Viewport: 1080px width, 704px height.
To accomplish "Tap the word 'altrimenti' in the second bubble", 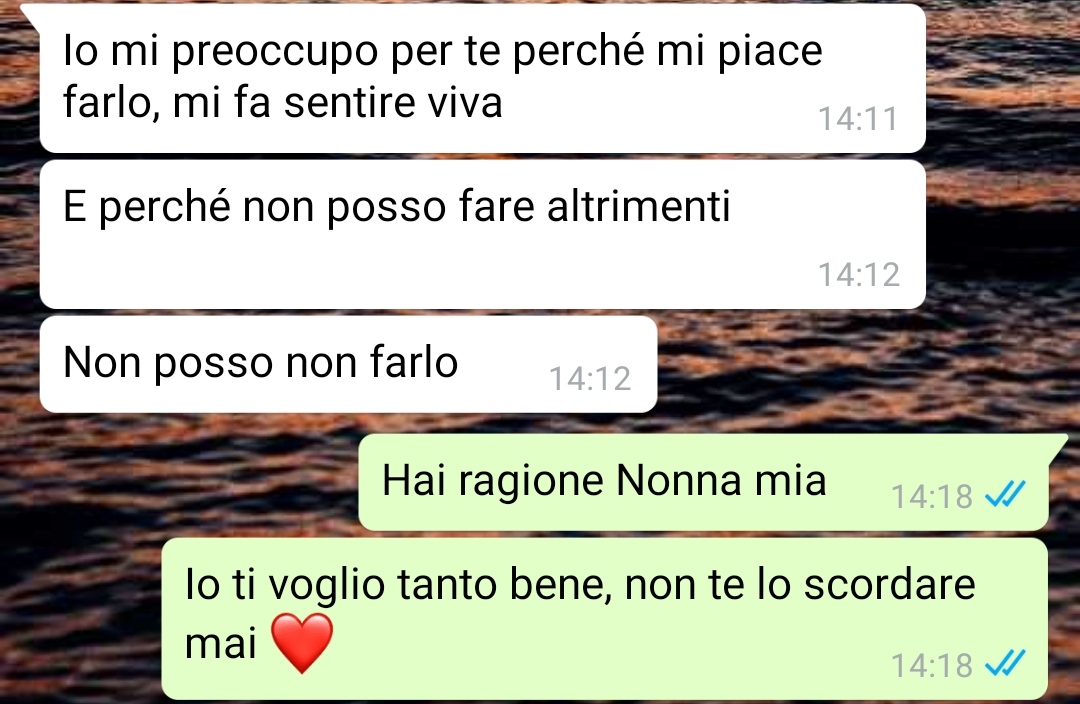I will pos(638,206).
